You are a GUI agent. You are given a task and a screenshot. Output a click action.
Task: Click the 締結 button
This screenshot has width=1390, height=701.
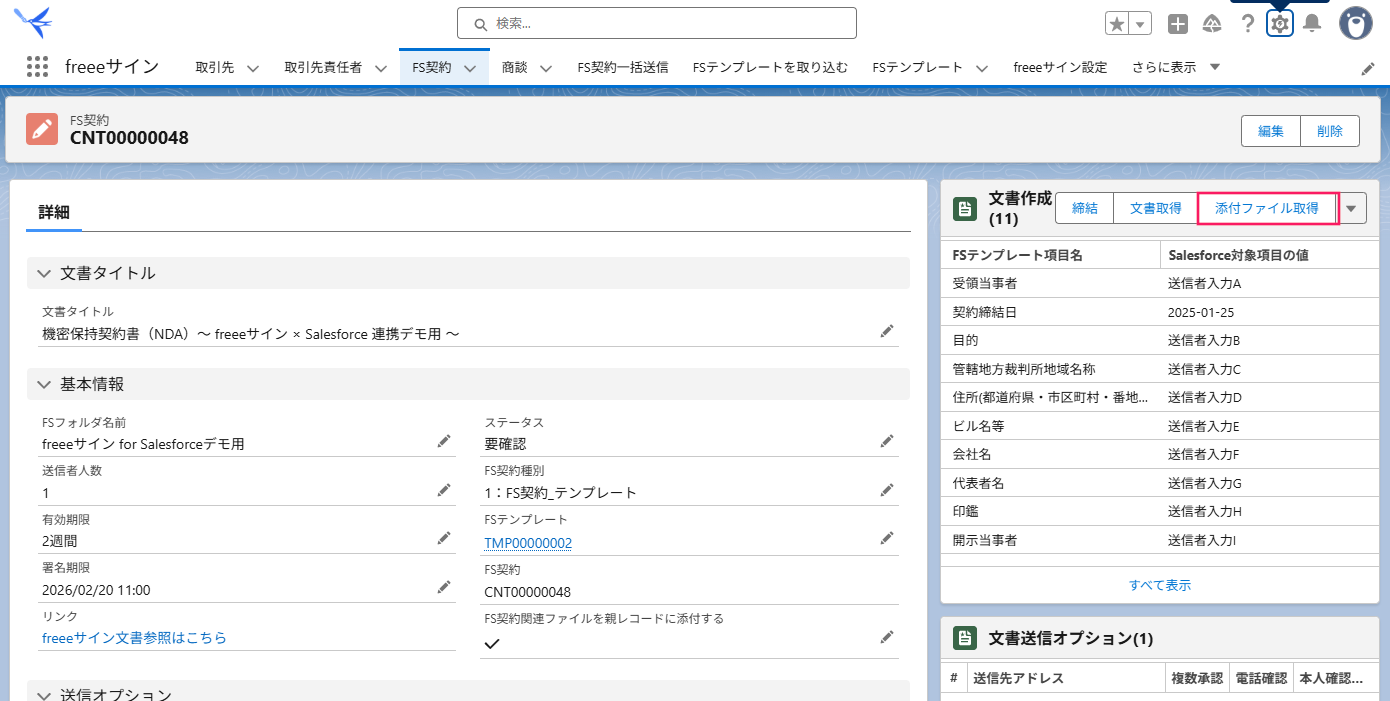tap(1085, 208)
